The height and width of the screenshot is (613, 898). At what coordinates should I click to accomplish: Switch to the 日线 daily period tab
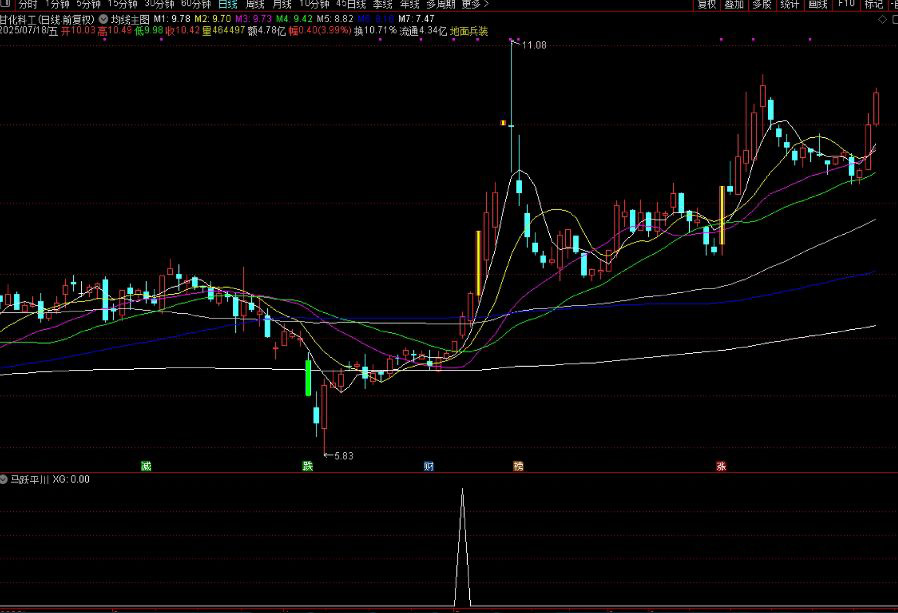pos(228,4)
